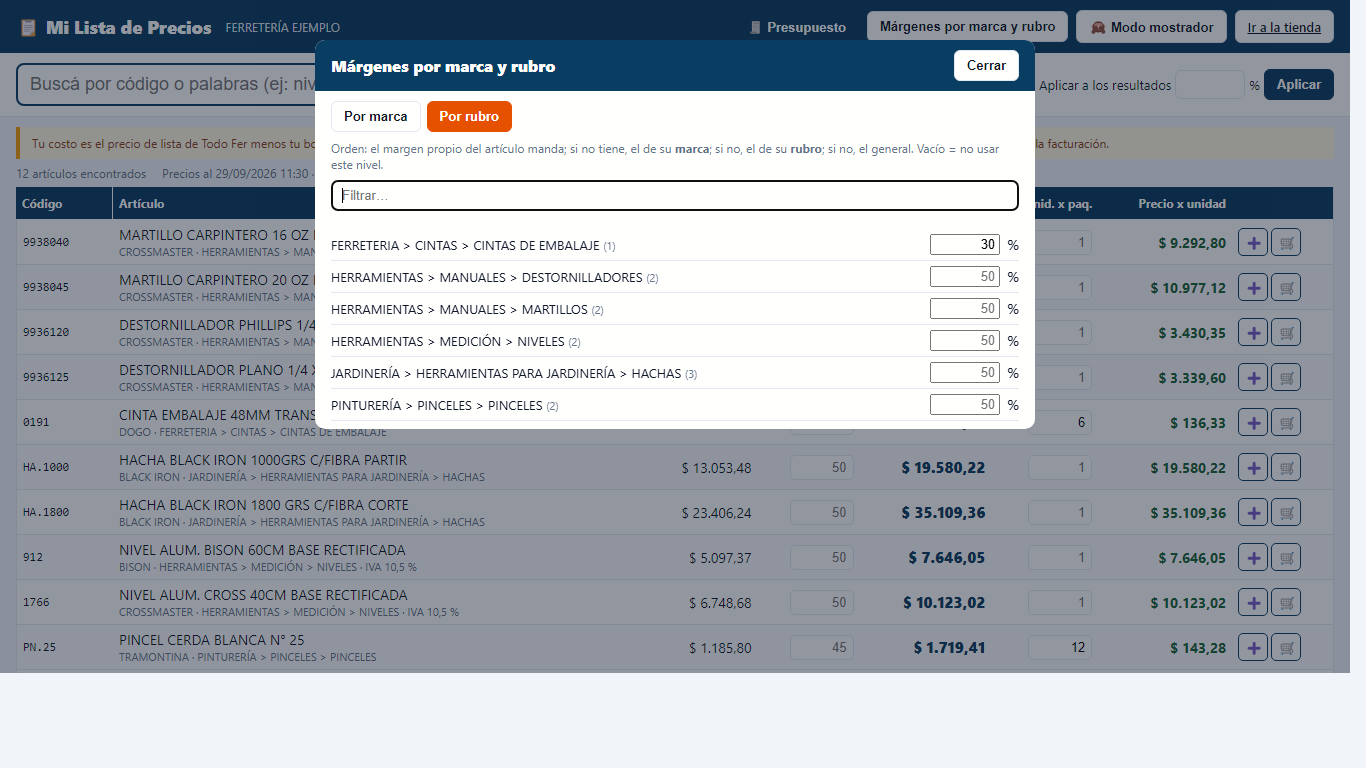The height and width of the screenshot is (768, 1366).
Task: Click the Mi Lista de Precios title
Action: (129, 28)
